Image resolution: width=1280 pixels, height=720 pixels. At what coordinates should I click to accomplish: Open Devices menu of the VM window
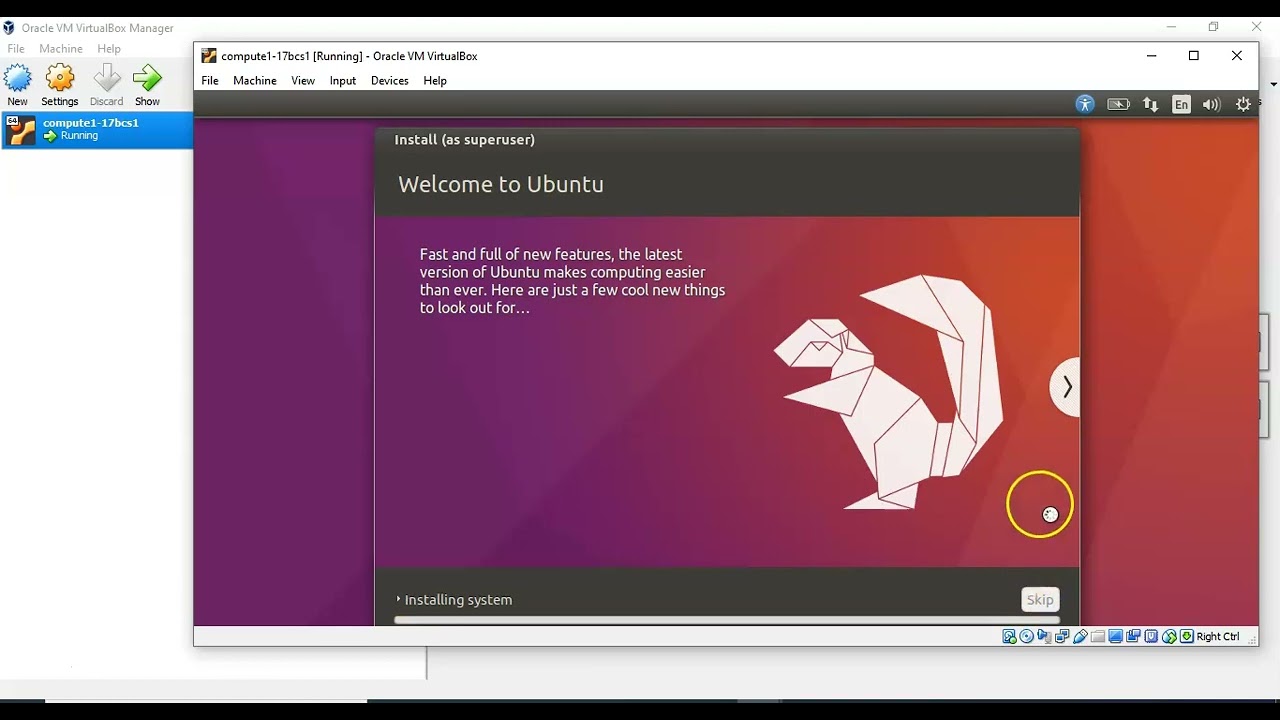point(390,81)
